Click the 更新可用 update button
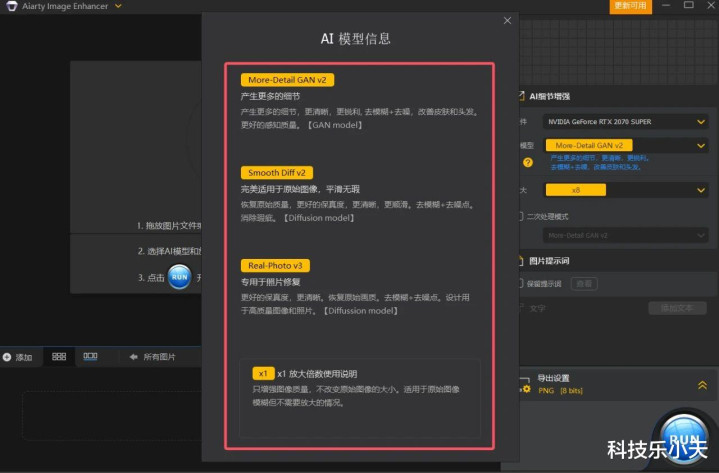719x473 pixels. tap(631, 6)
